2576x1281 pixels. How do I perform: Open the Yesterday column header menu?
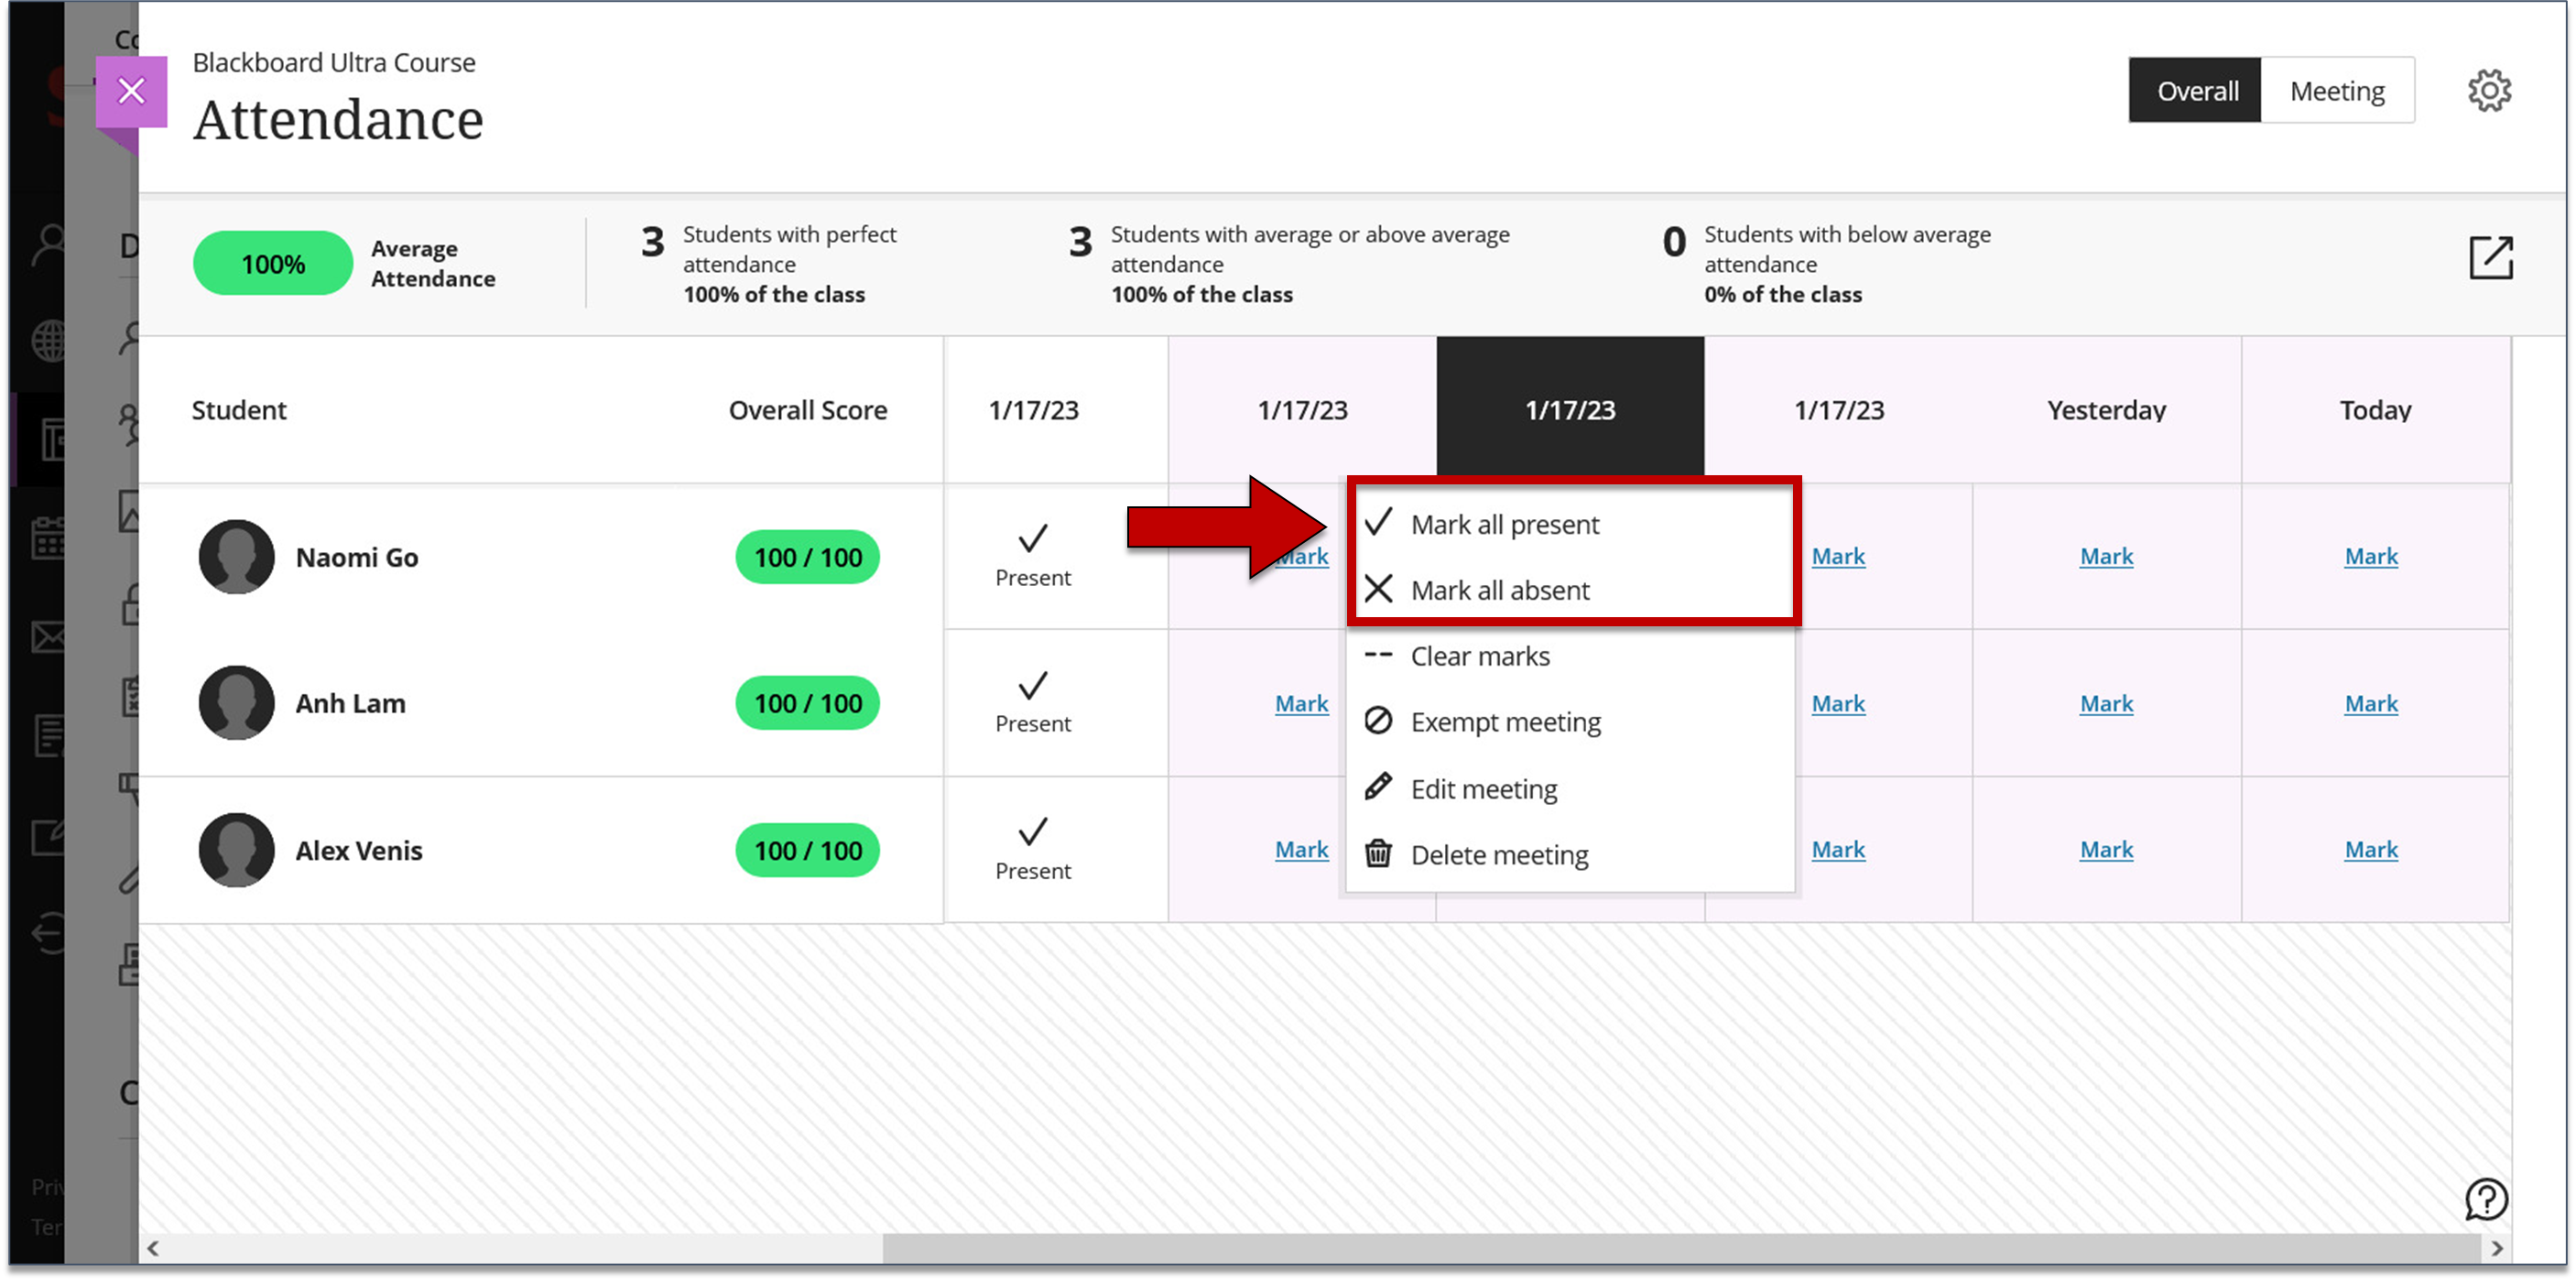(x=2106, y=410)
